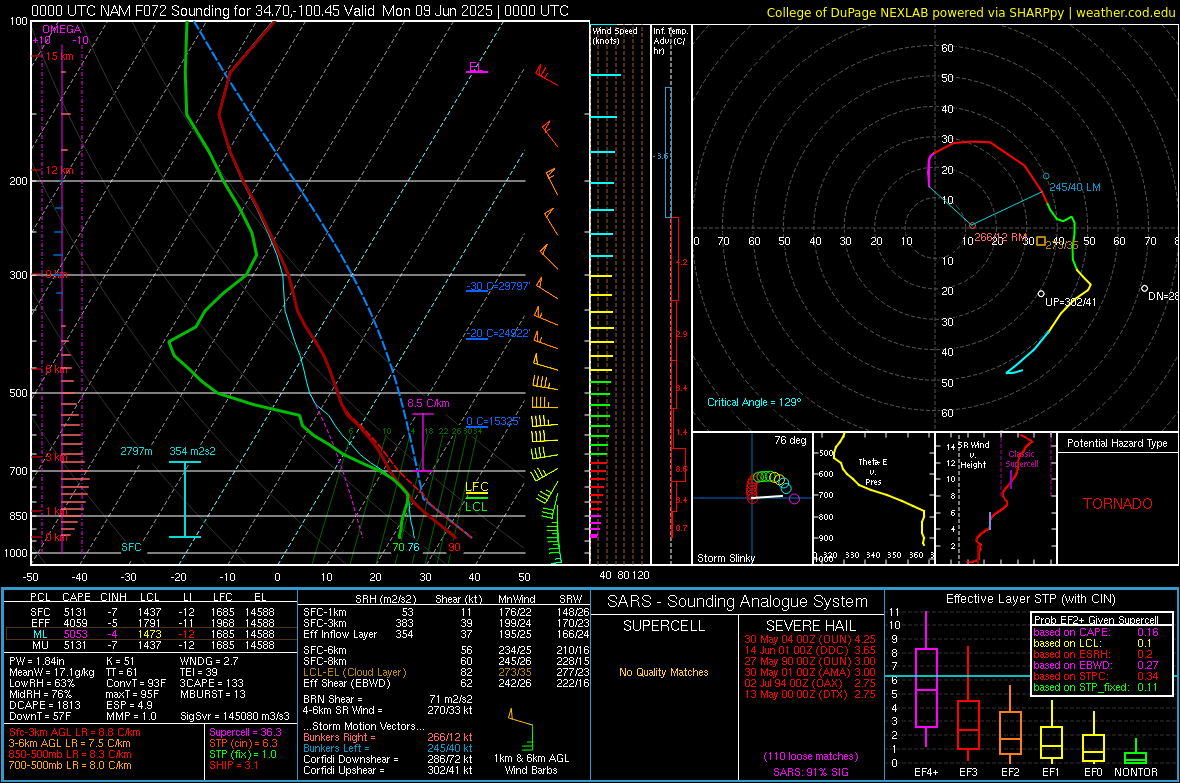Screen dimensions: 1180x783
Task: Click the 'based on STP_fixed: 0.11' line
Action: [1096, 687]
